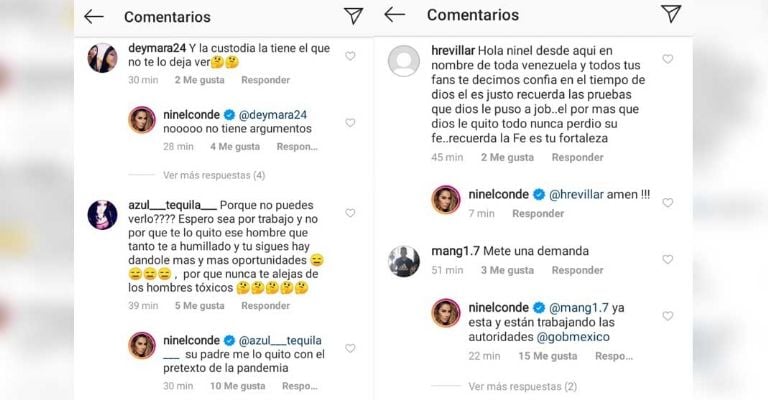Viewport: 768px width, 400px height.
Task: Open deymara24's profile picture
Action: 103,58
